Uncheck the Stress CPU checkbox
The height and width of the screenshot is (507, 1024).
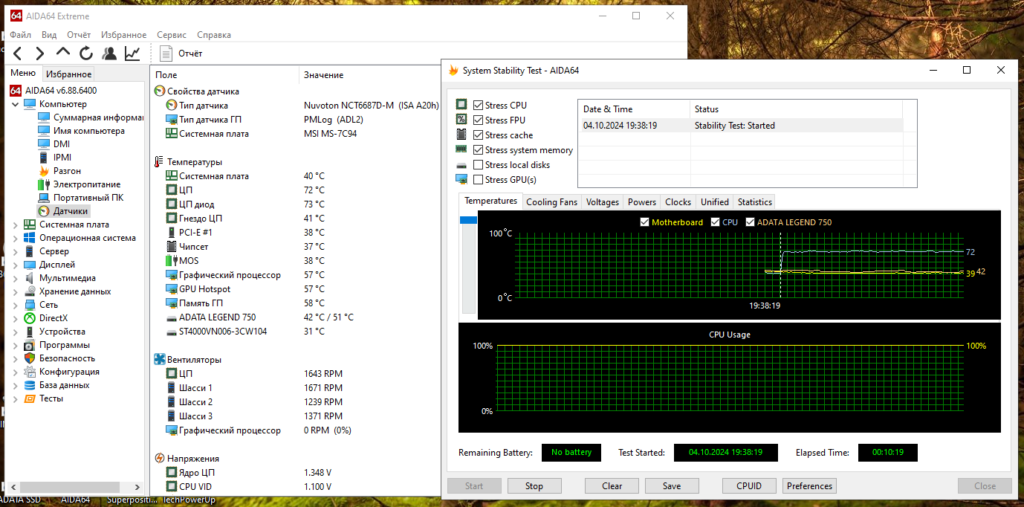(x=478, y=105)
